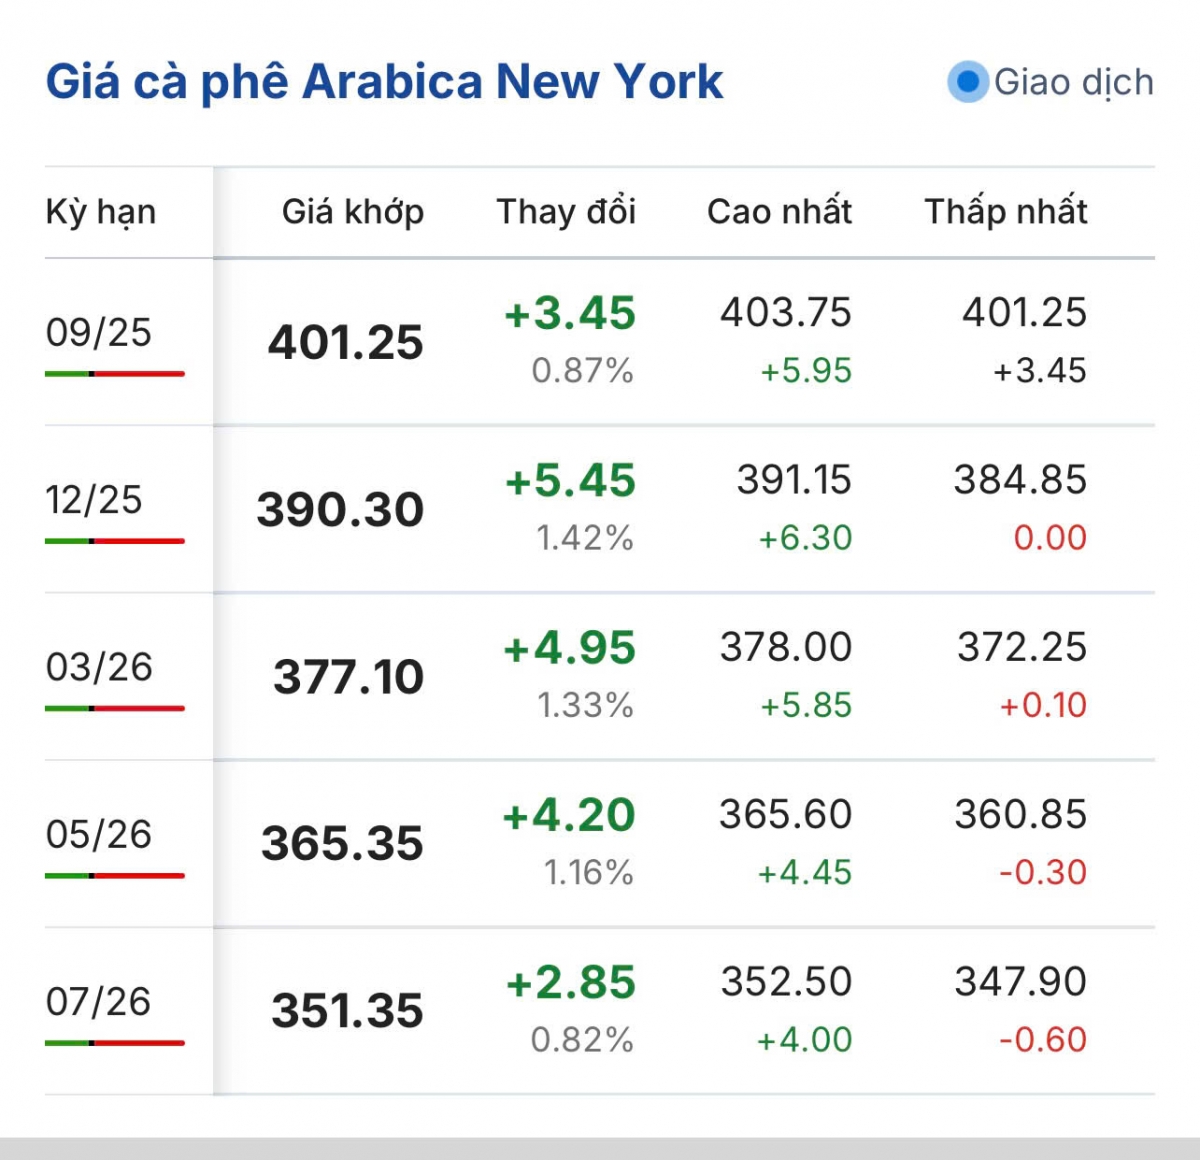The height and width of the screenshot is (1160, 1200).
Task: Open the 05/26 contract term row
Action: [600, 843]
